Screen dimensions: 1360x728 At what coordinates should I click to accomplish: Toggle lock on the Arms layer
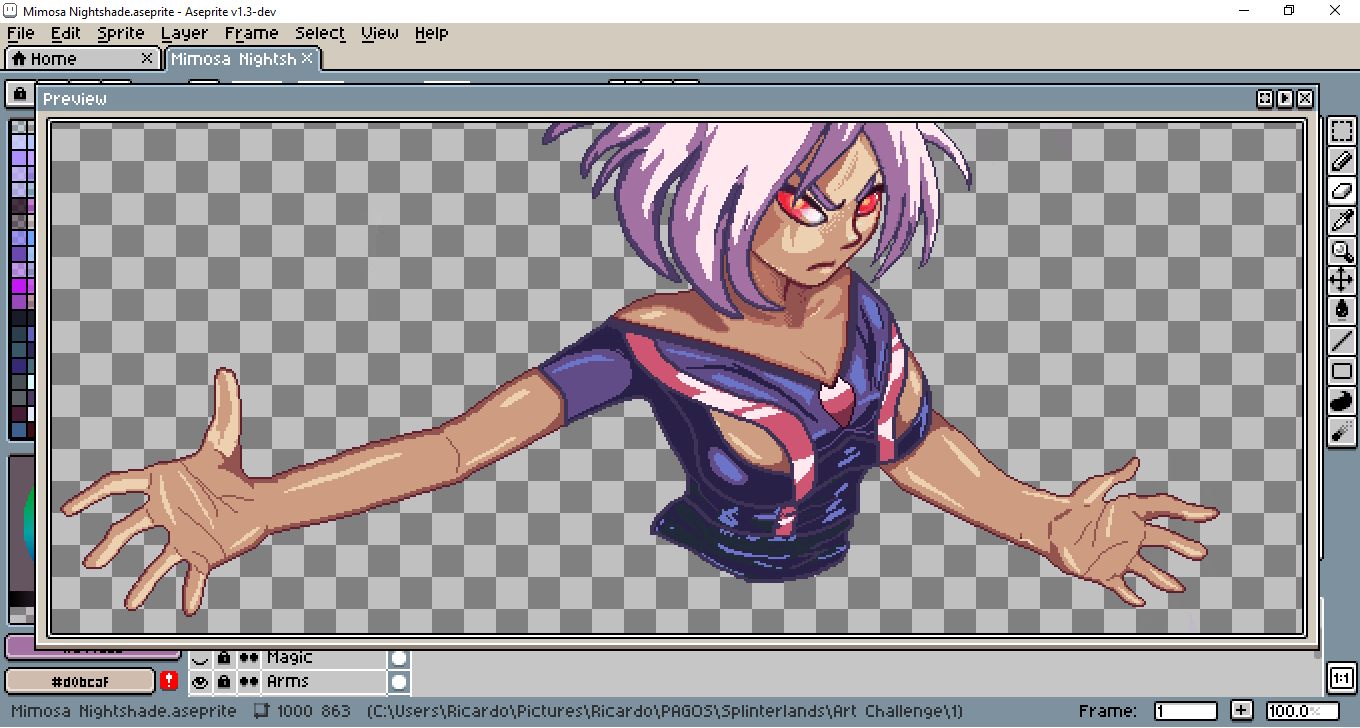(x=224, y=682)
